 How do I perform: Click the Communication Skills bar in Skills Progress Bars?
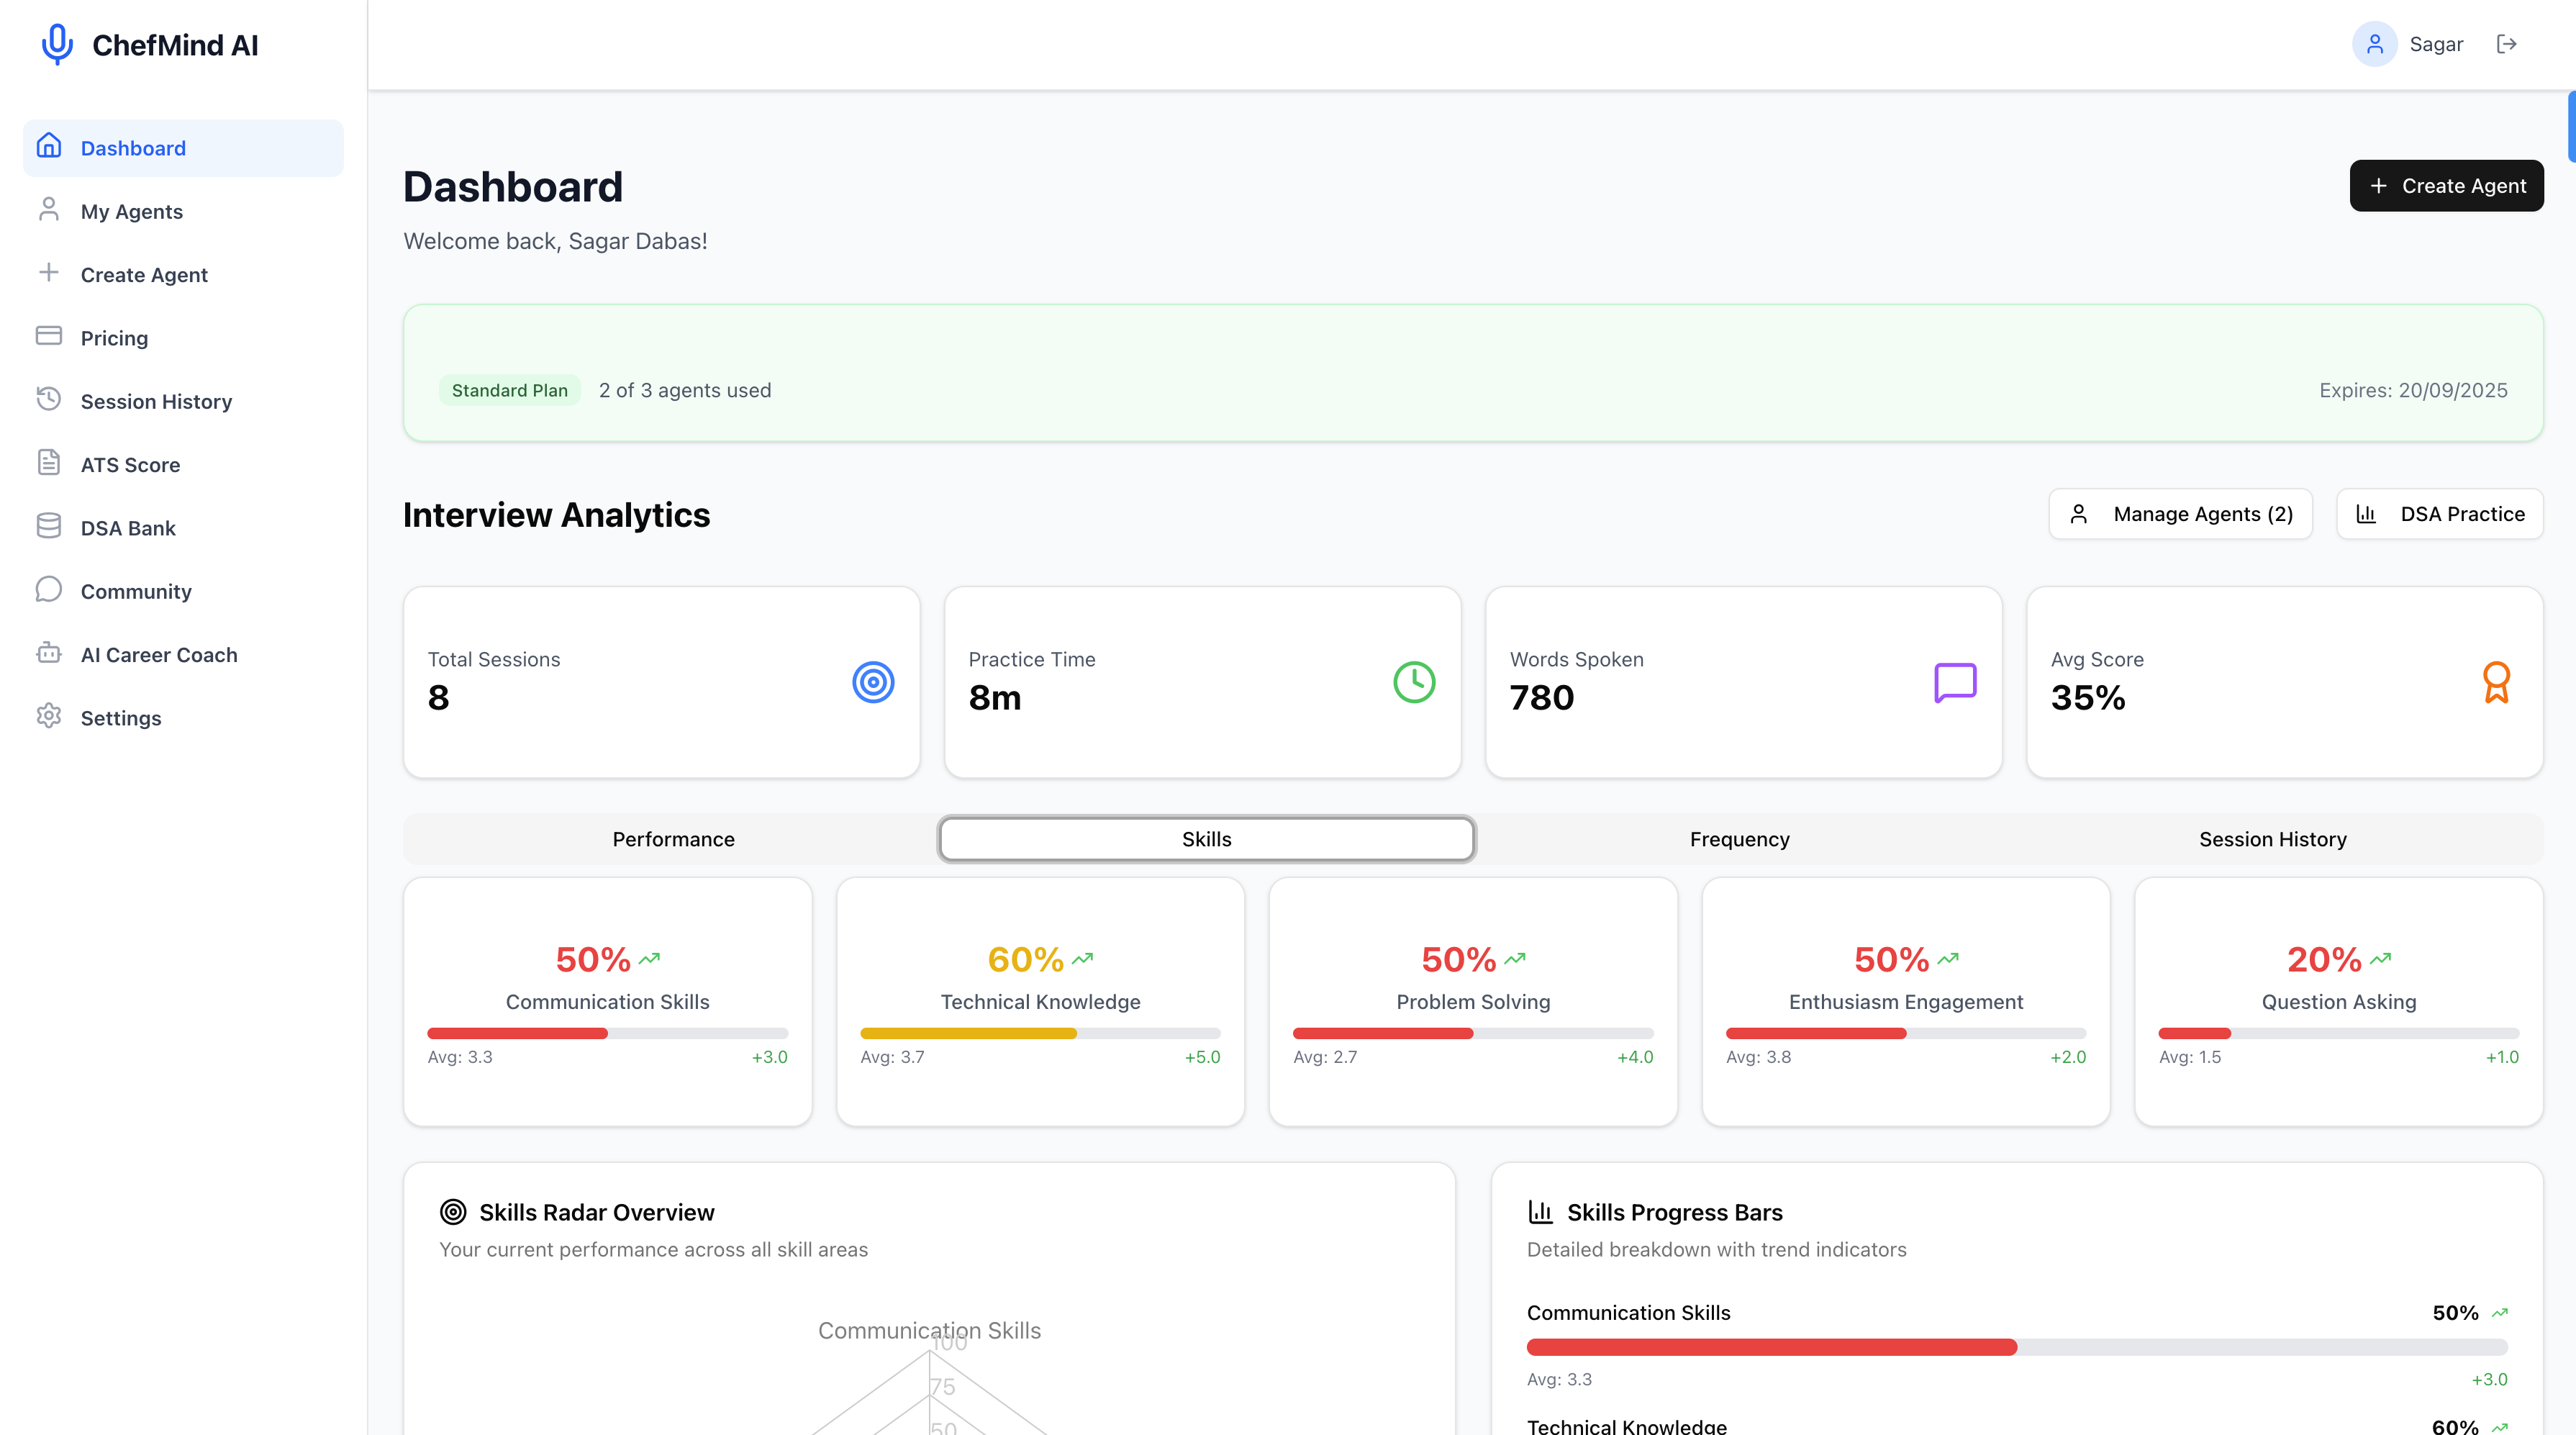tap(2017, 1347)
